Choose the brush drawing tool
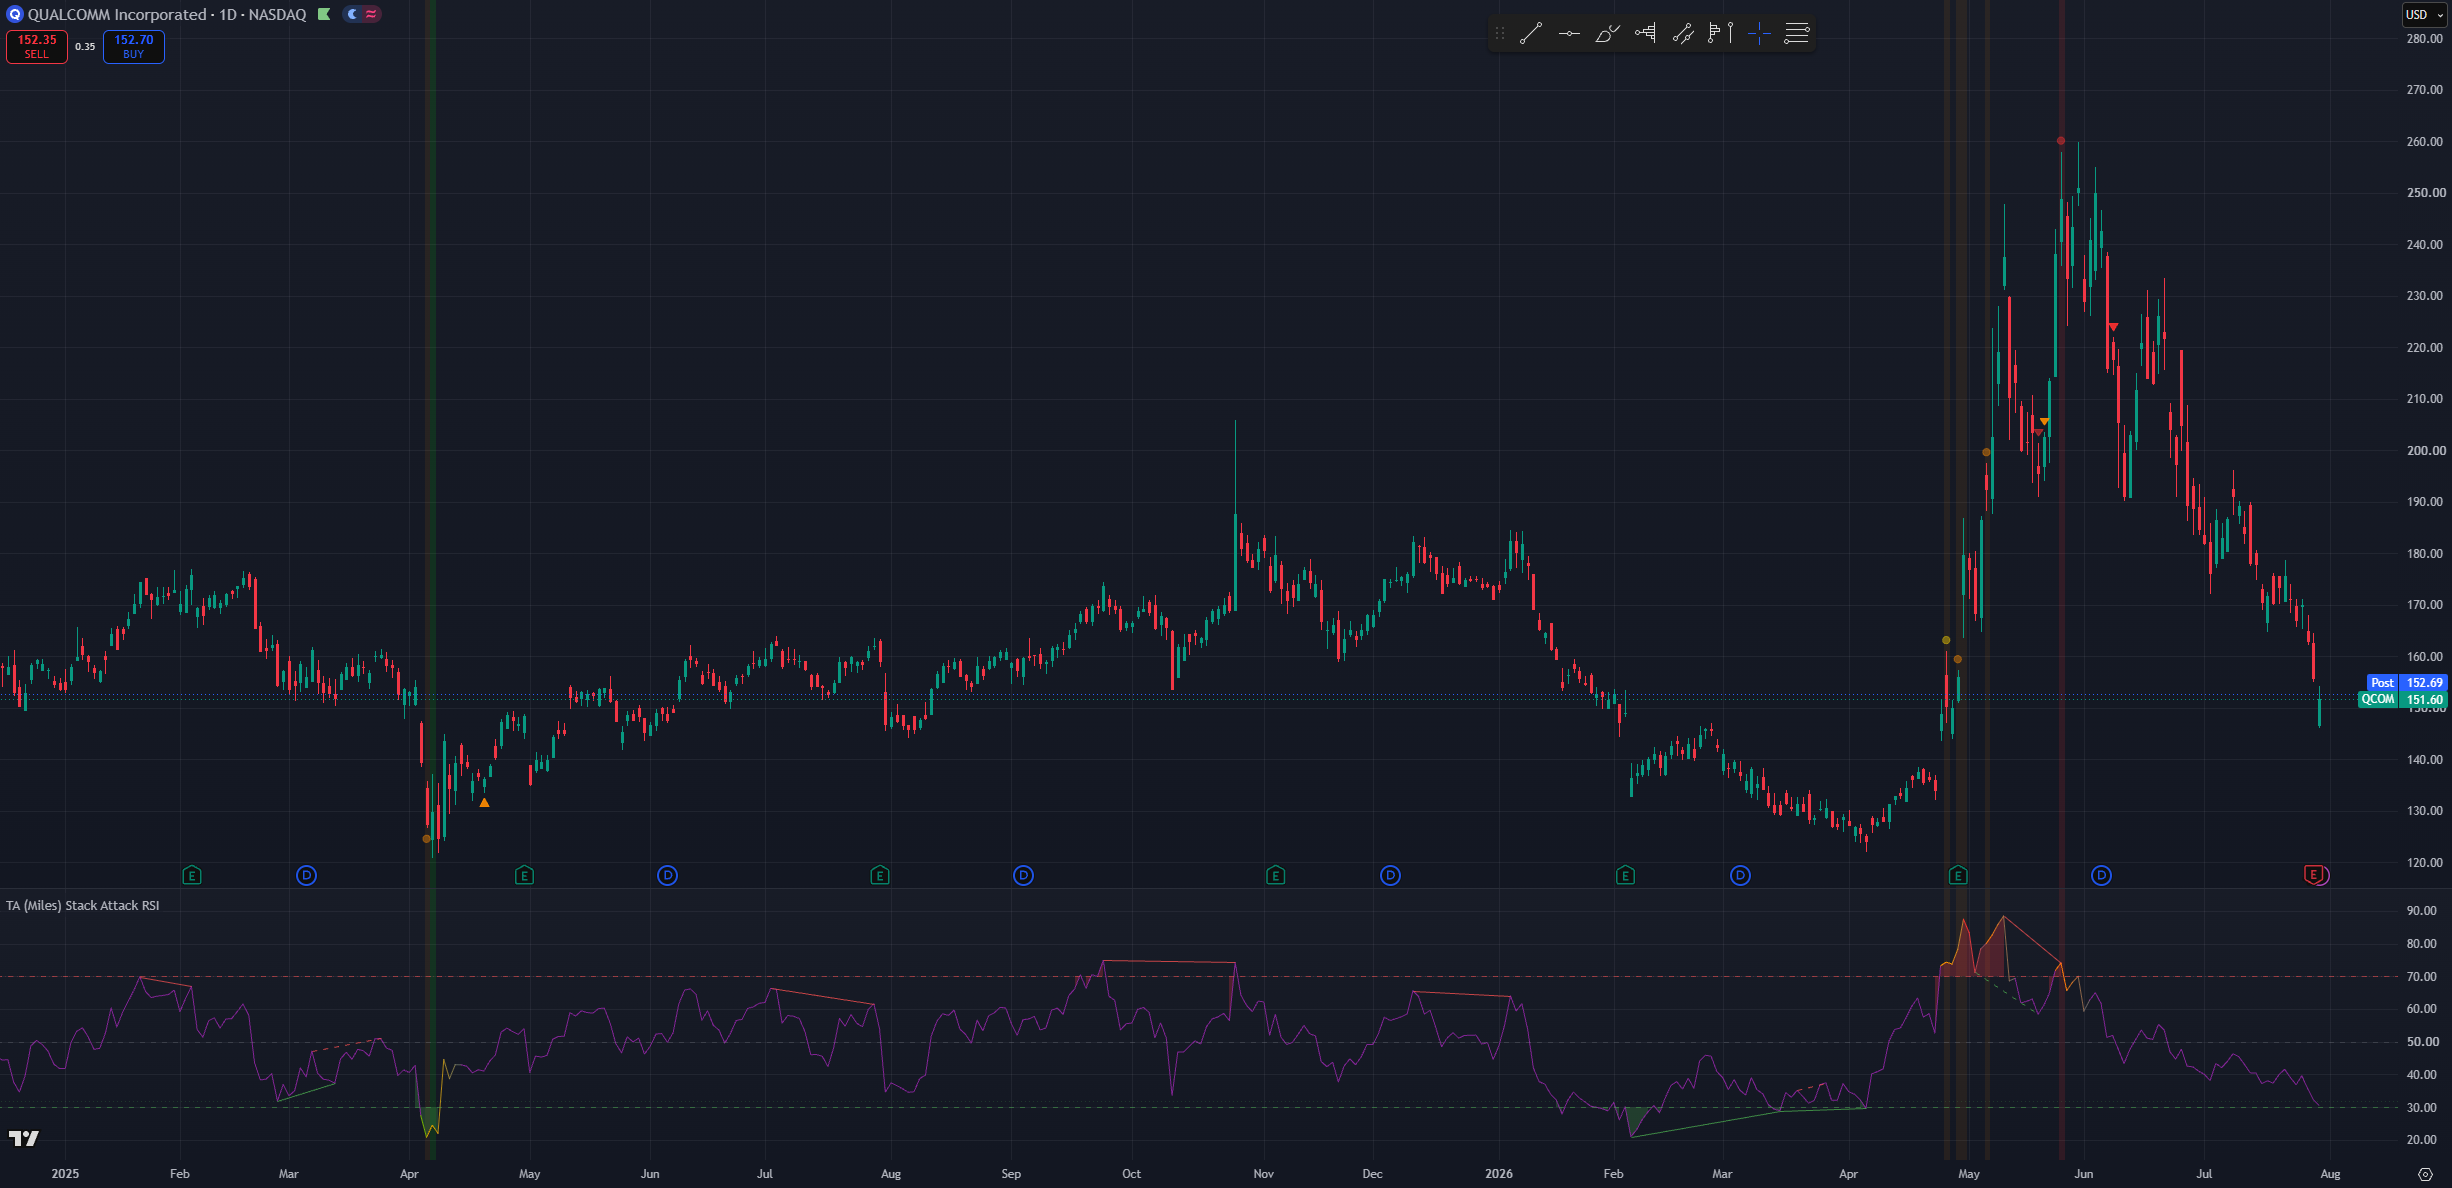 coord(1607,33)
